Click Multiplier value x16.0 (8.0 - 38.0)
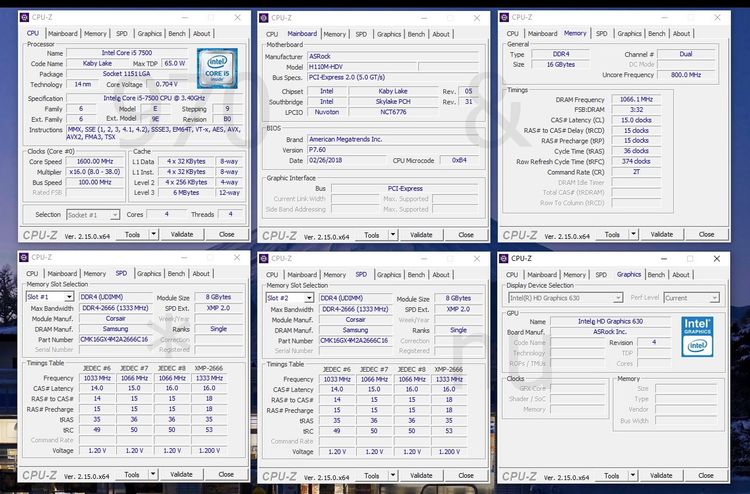 tap(95, 172)
